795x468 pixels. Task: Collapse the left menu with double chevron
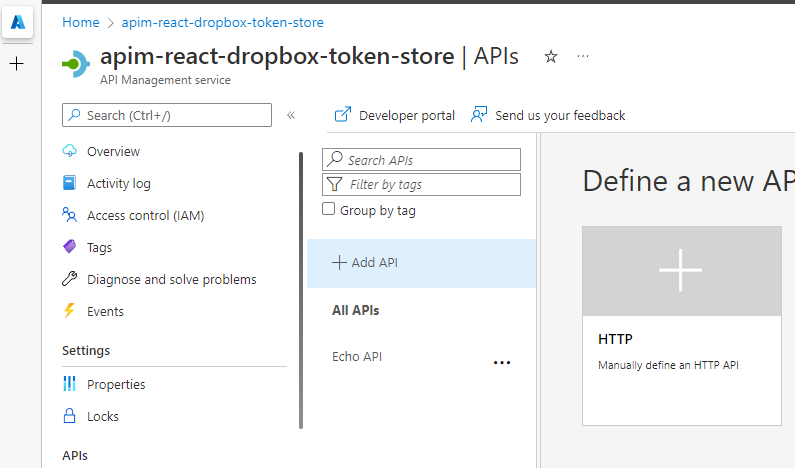coord(291,115)
